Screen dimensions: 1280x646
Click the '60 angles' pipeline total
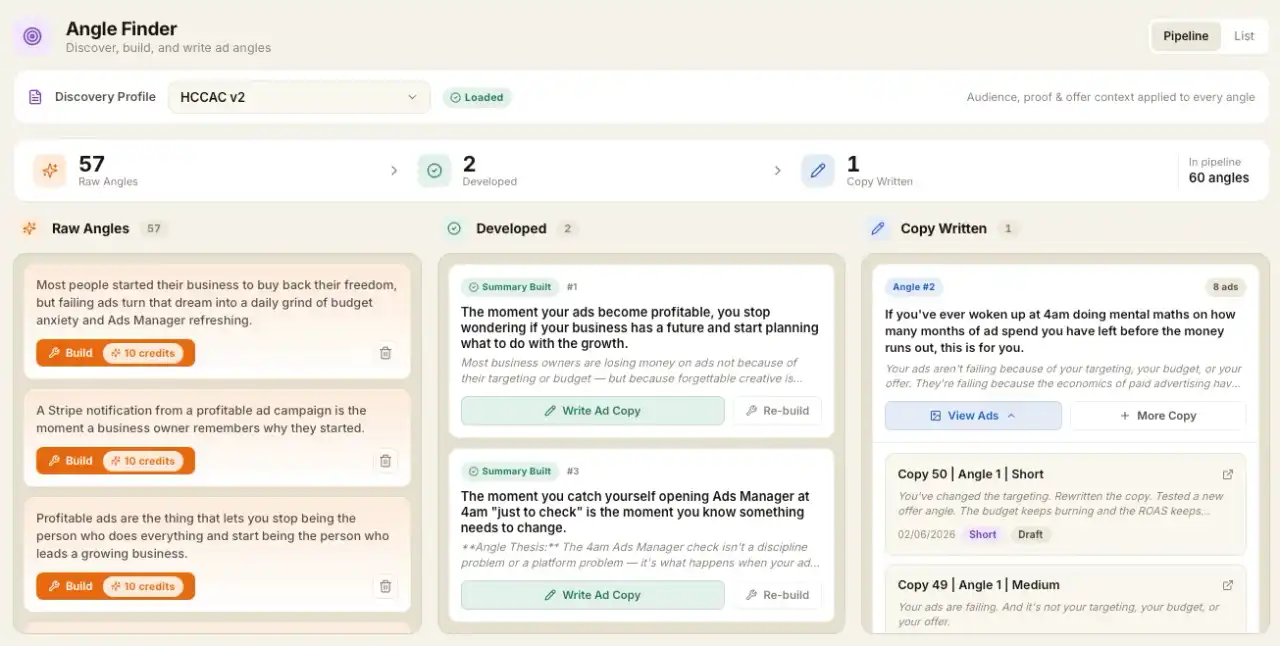tap(1219, 178)
